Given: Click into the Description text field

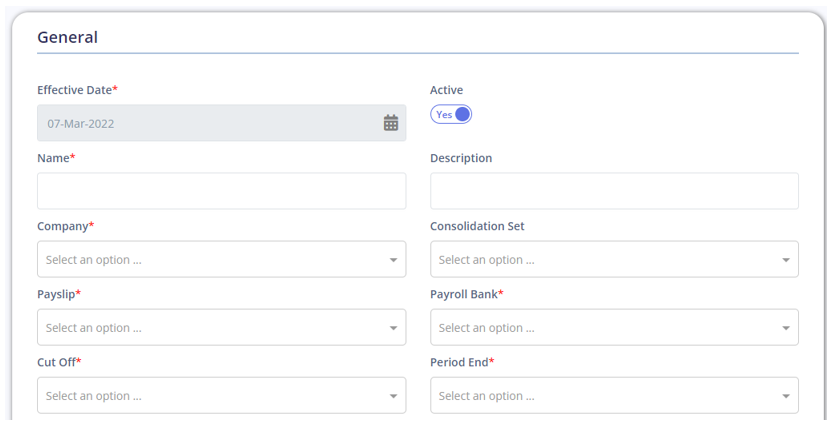Looking at the screenshot, I should [x=614, y=191].
